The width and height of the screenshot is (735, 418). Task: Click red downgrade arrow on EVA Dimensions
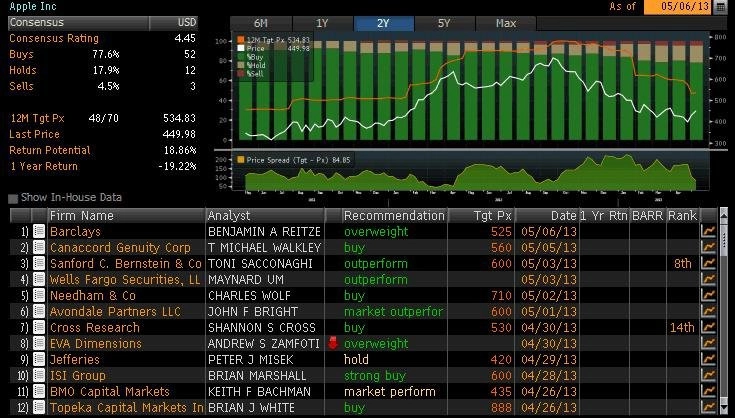click(333, 343)
